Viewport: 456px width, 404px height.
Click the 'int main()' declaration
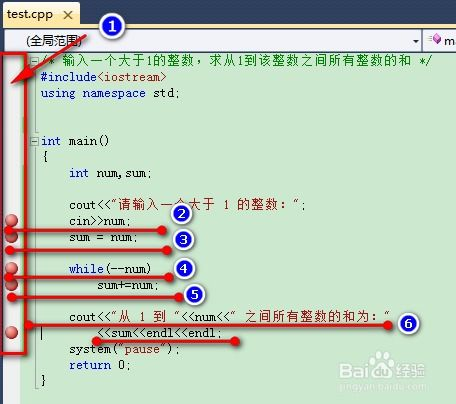[x=75, y=141]
